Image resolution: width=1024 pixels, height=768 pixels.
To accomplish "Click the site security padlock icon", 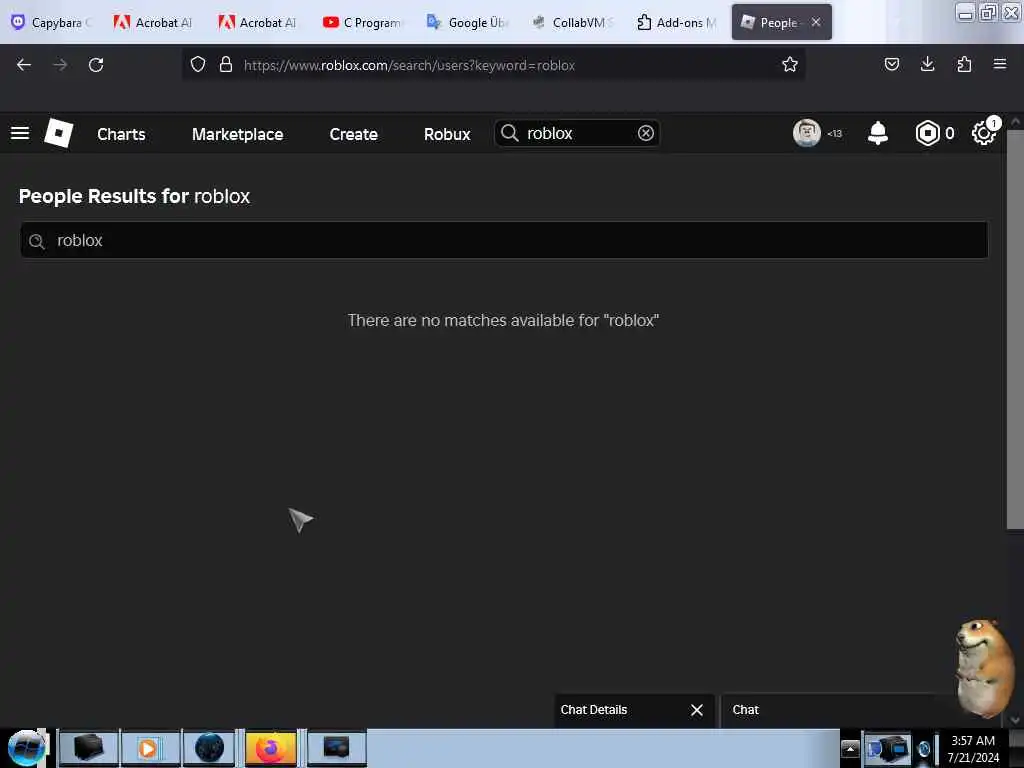I will [x=226, y=65].
